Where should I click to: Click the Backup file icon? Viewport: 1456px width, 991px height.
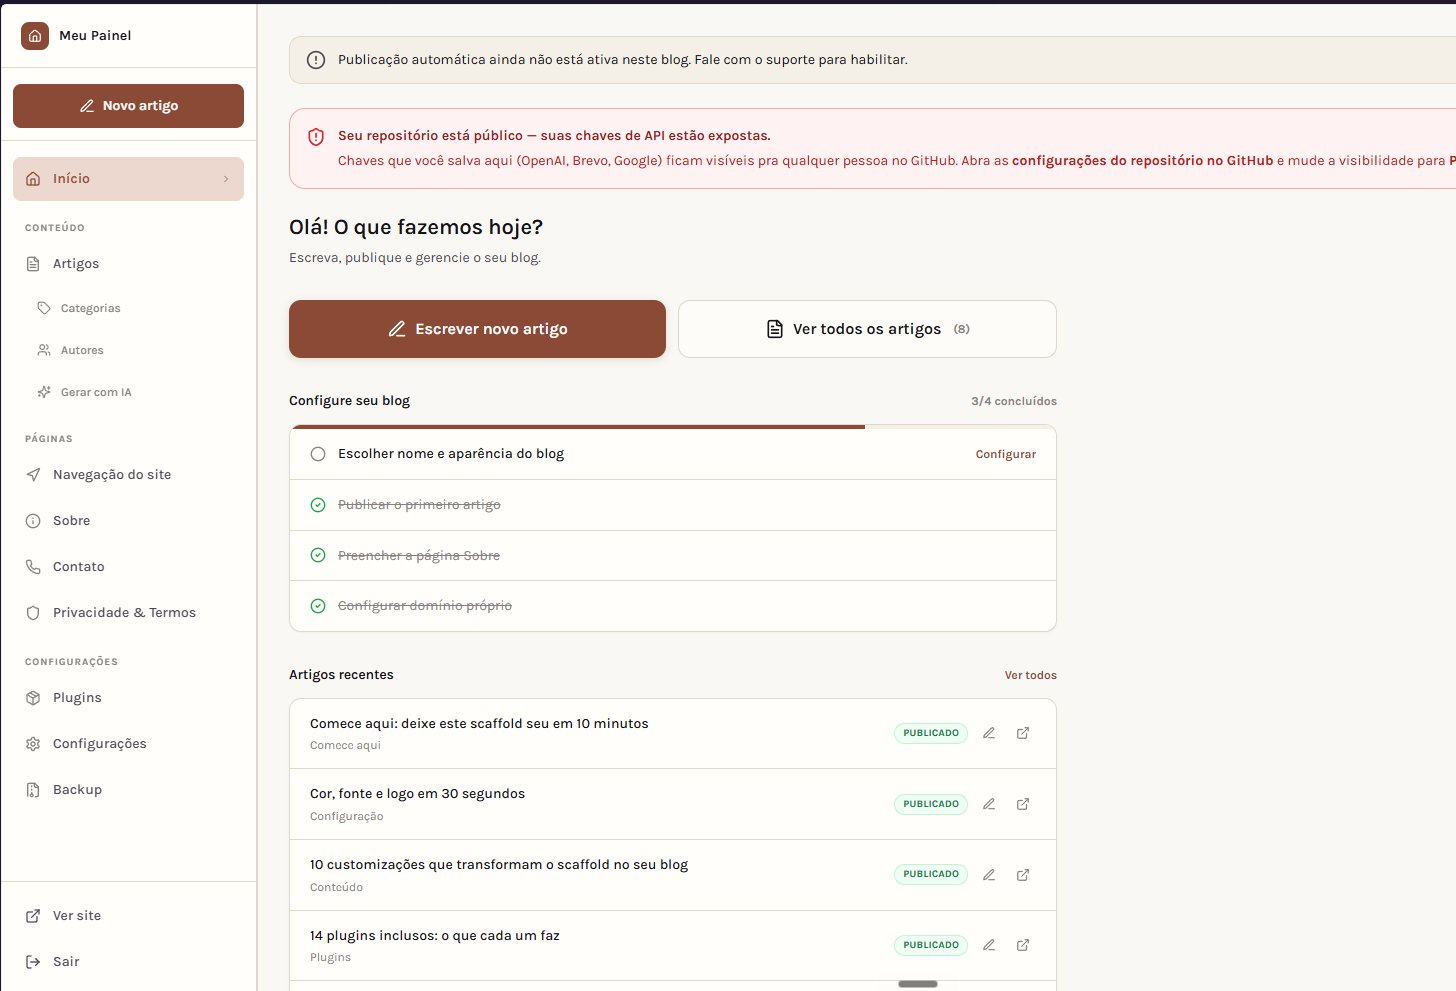[33, 790]
